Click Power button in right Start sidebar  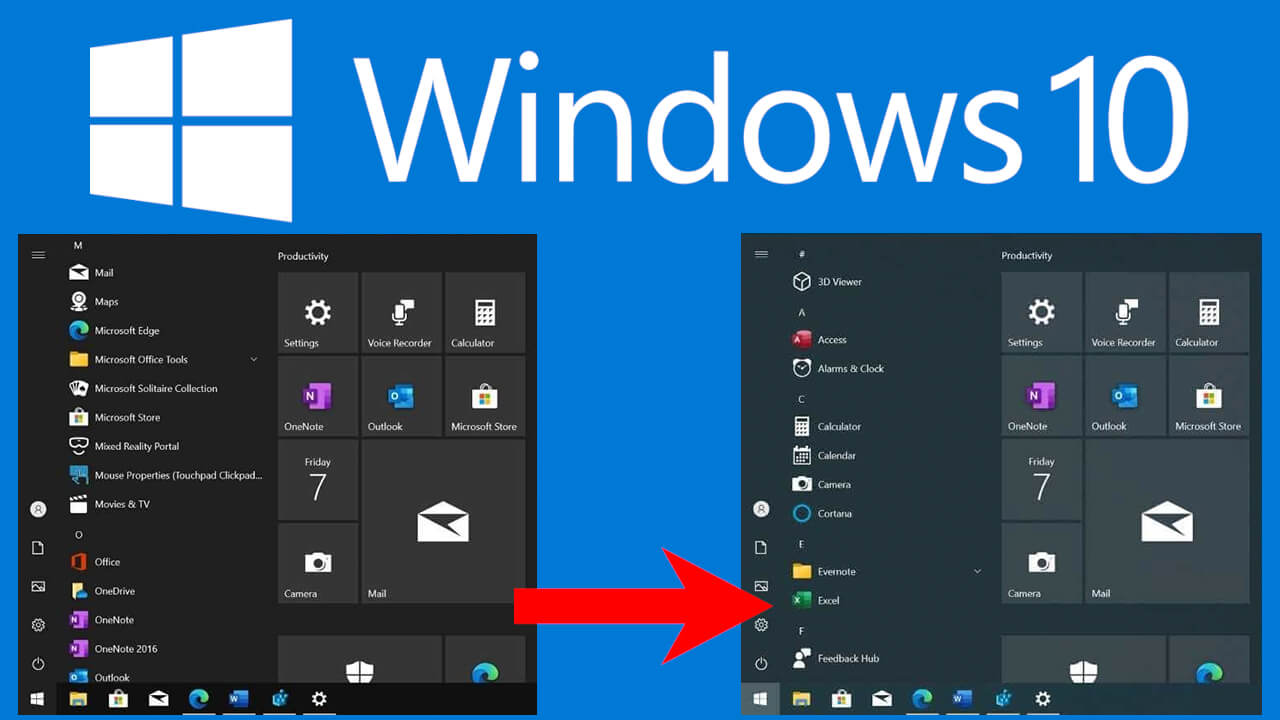[761, 664]
